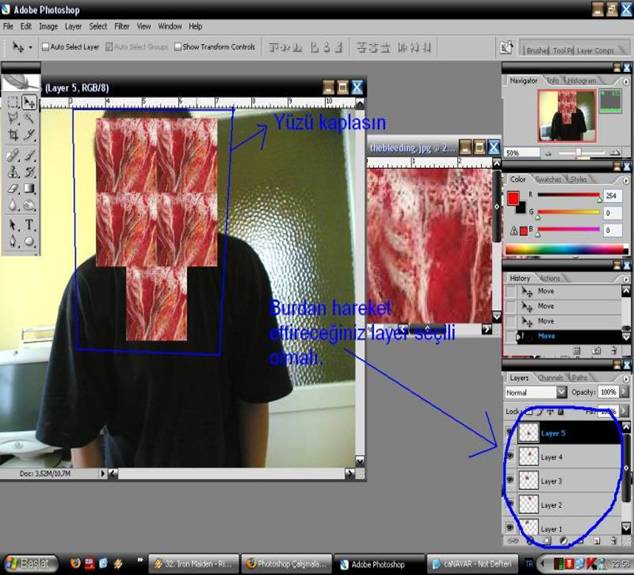The height and width of the screenshot is (575, 634).
Task: Select the Pen tool
Action: pos(13,241)
